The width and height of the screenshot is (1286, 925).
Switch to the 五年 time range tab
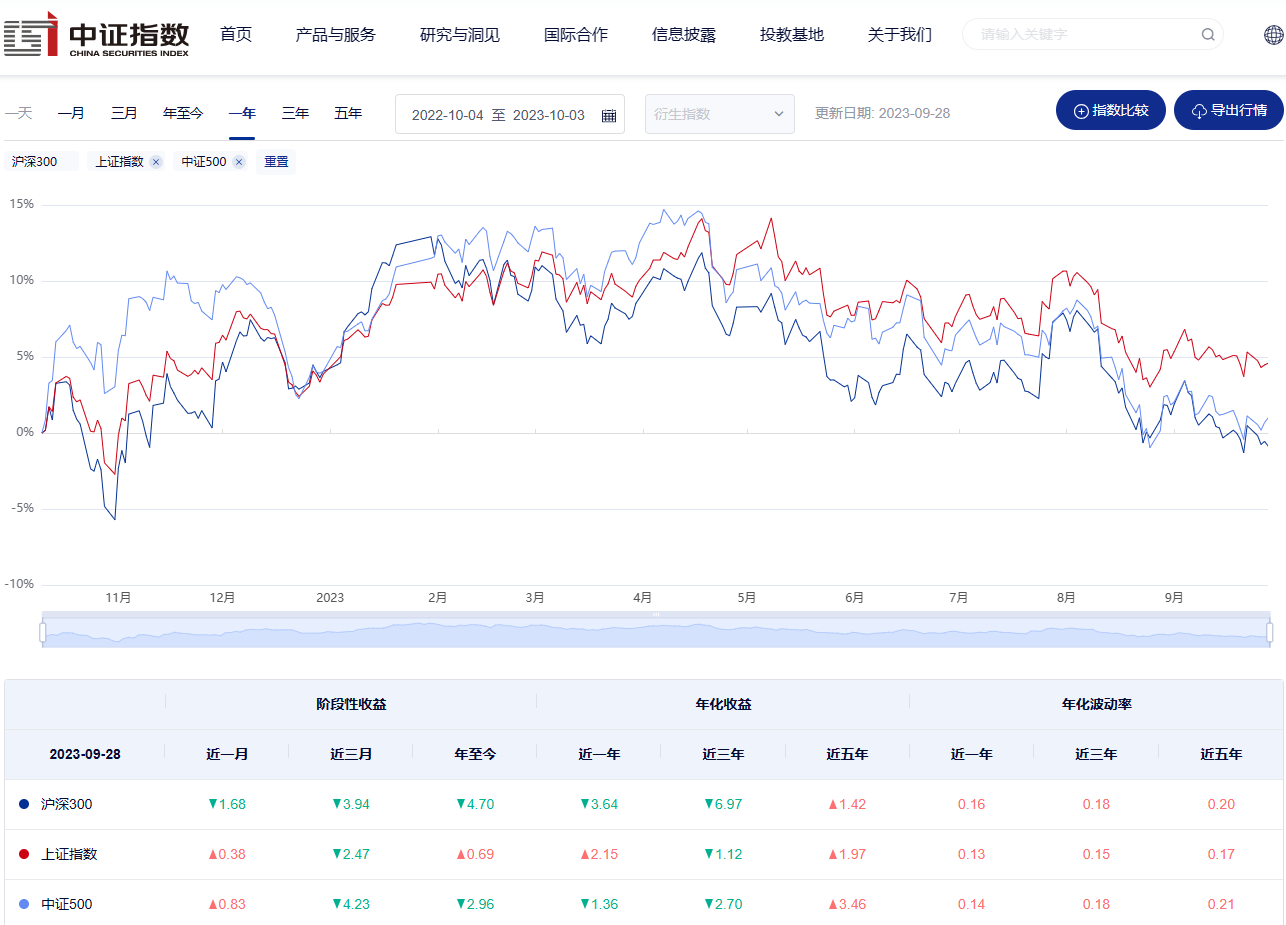click(x=348, y=113)
